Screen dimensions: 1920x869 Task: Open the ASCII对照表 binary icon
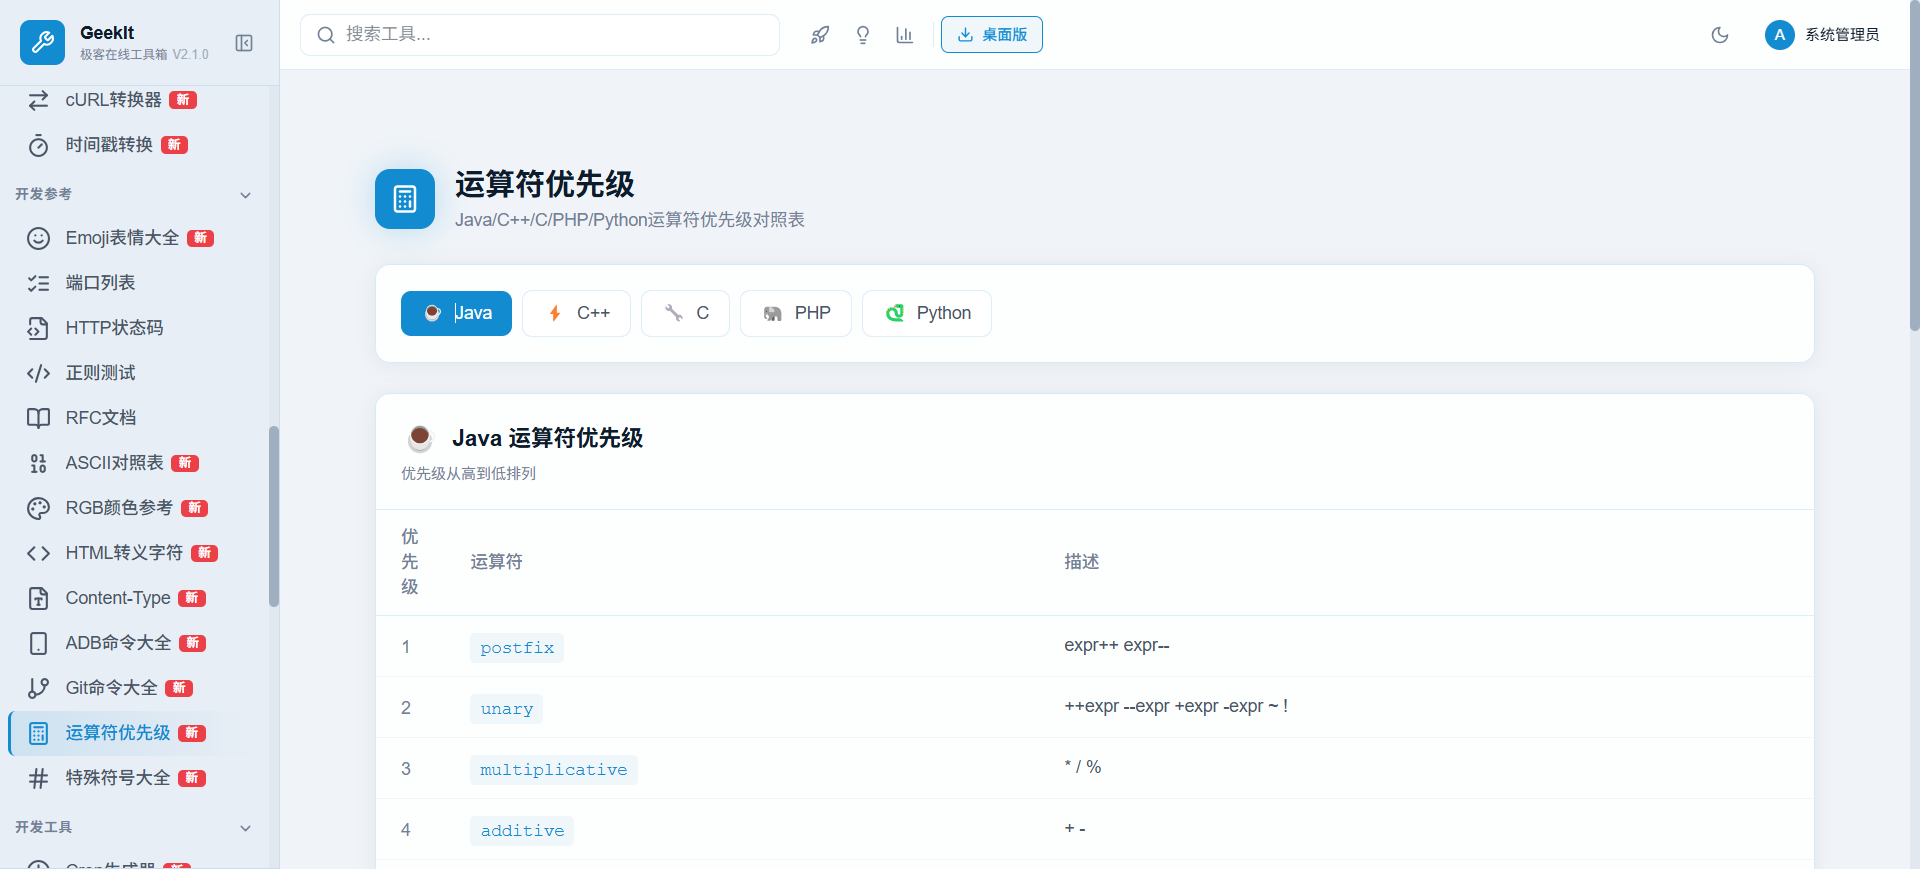[38, 463]
